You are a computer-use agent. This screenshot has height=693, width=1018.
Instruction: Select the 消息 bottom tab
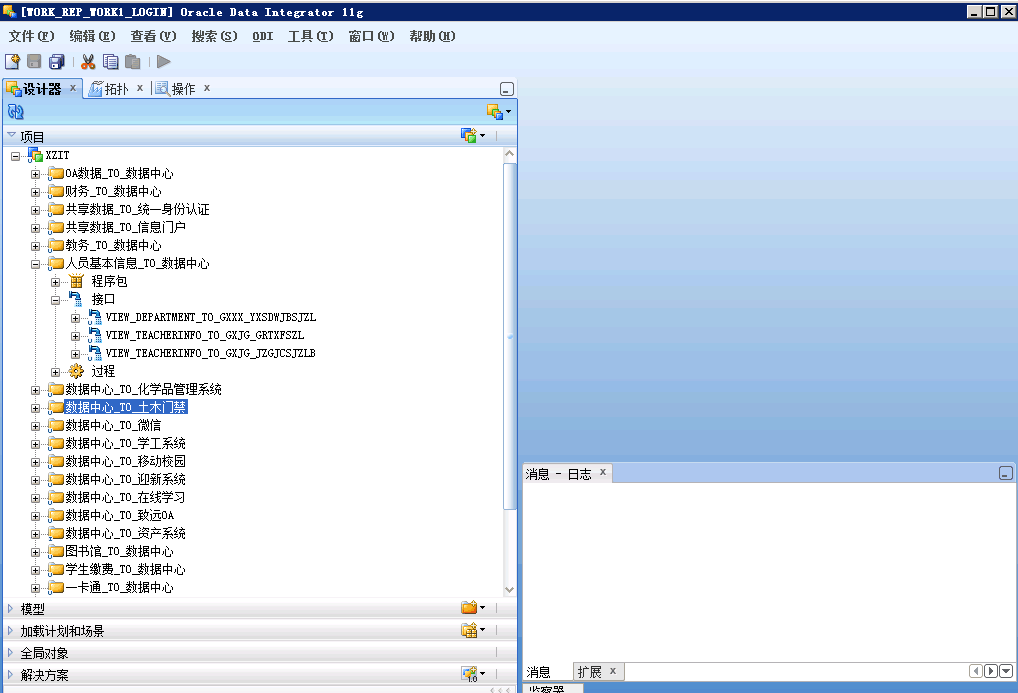pos(538,672)
